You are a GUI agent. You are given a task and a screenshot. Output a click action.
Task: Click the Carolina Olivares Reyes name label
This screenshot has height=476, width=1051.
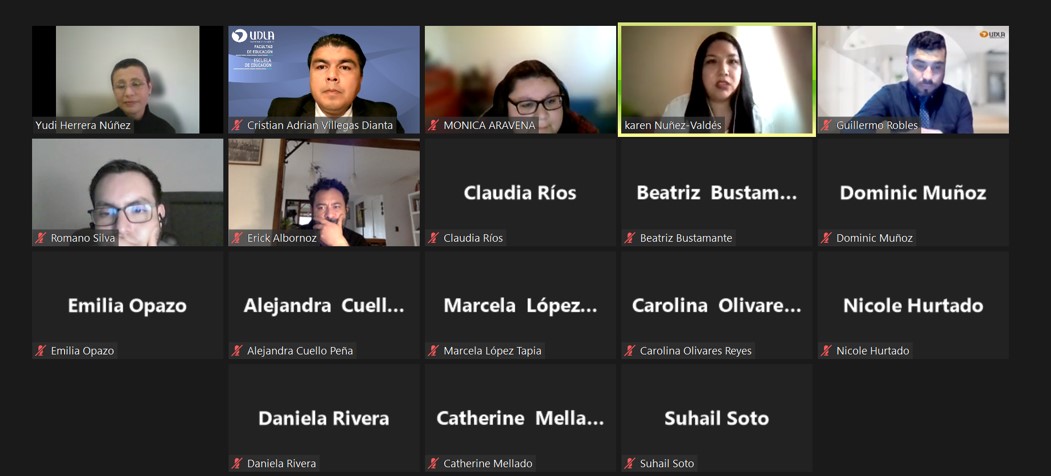(x=696, y=351)
